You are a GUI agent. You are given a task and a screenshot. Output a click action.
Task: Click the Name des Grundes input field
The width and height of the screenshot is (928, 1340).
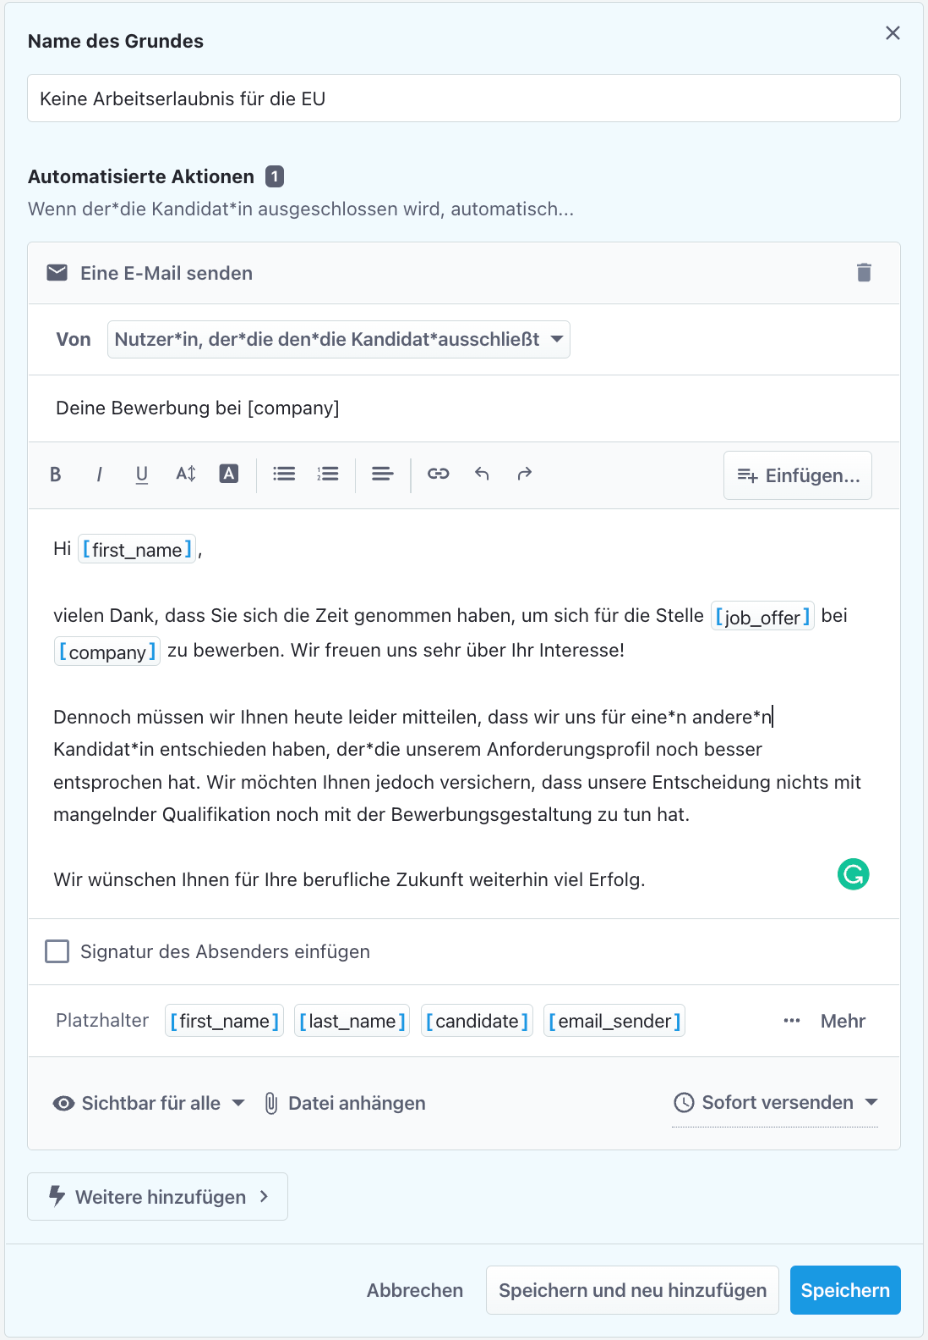(463, 99)
